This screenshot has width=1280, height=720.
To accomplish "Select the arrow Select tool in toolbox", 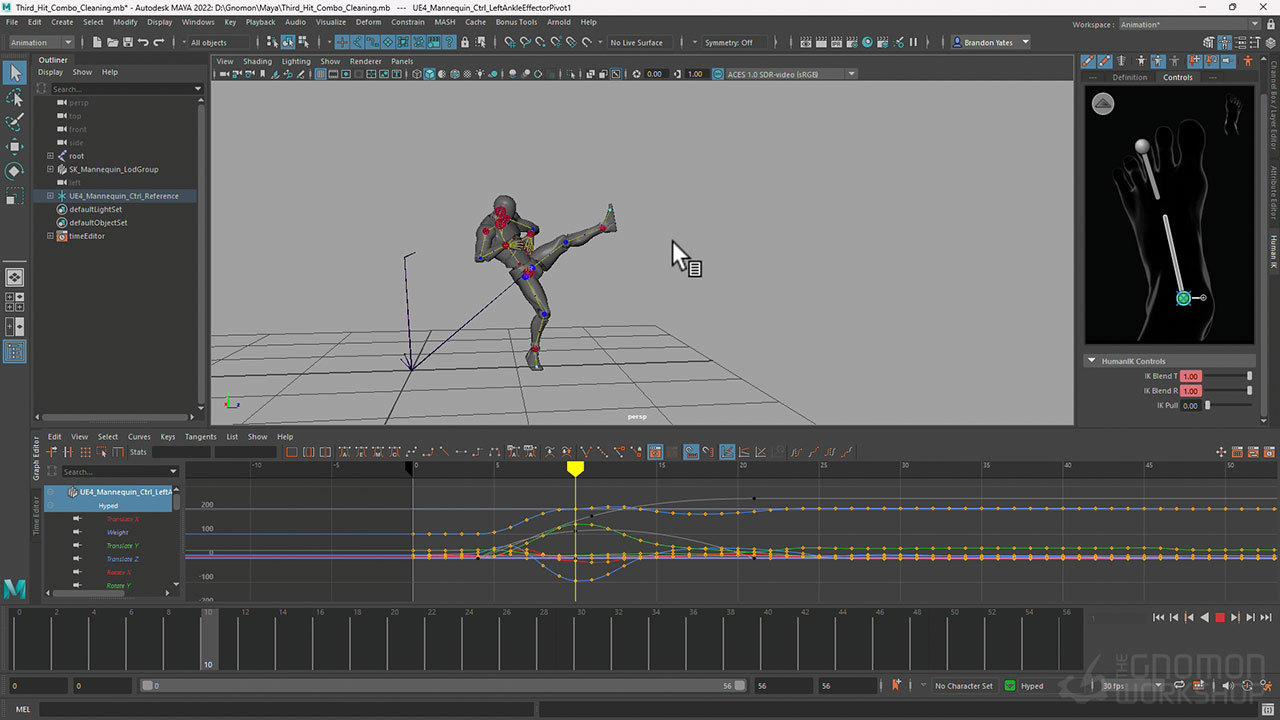I will tap(15, 72).
